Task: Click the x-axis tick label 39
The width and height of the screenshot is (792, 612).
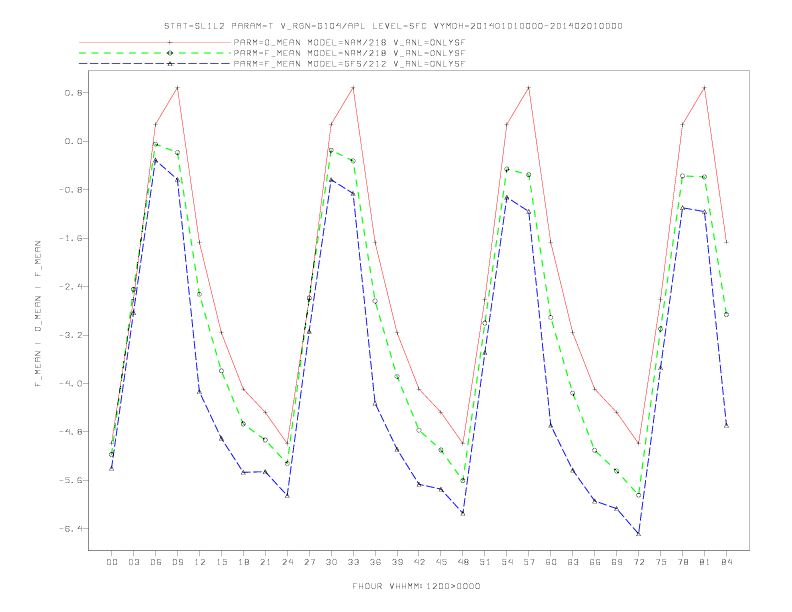Action: (x=397, y=562)
